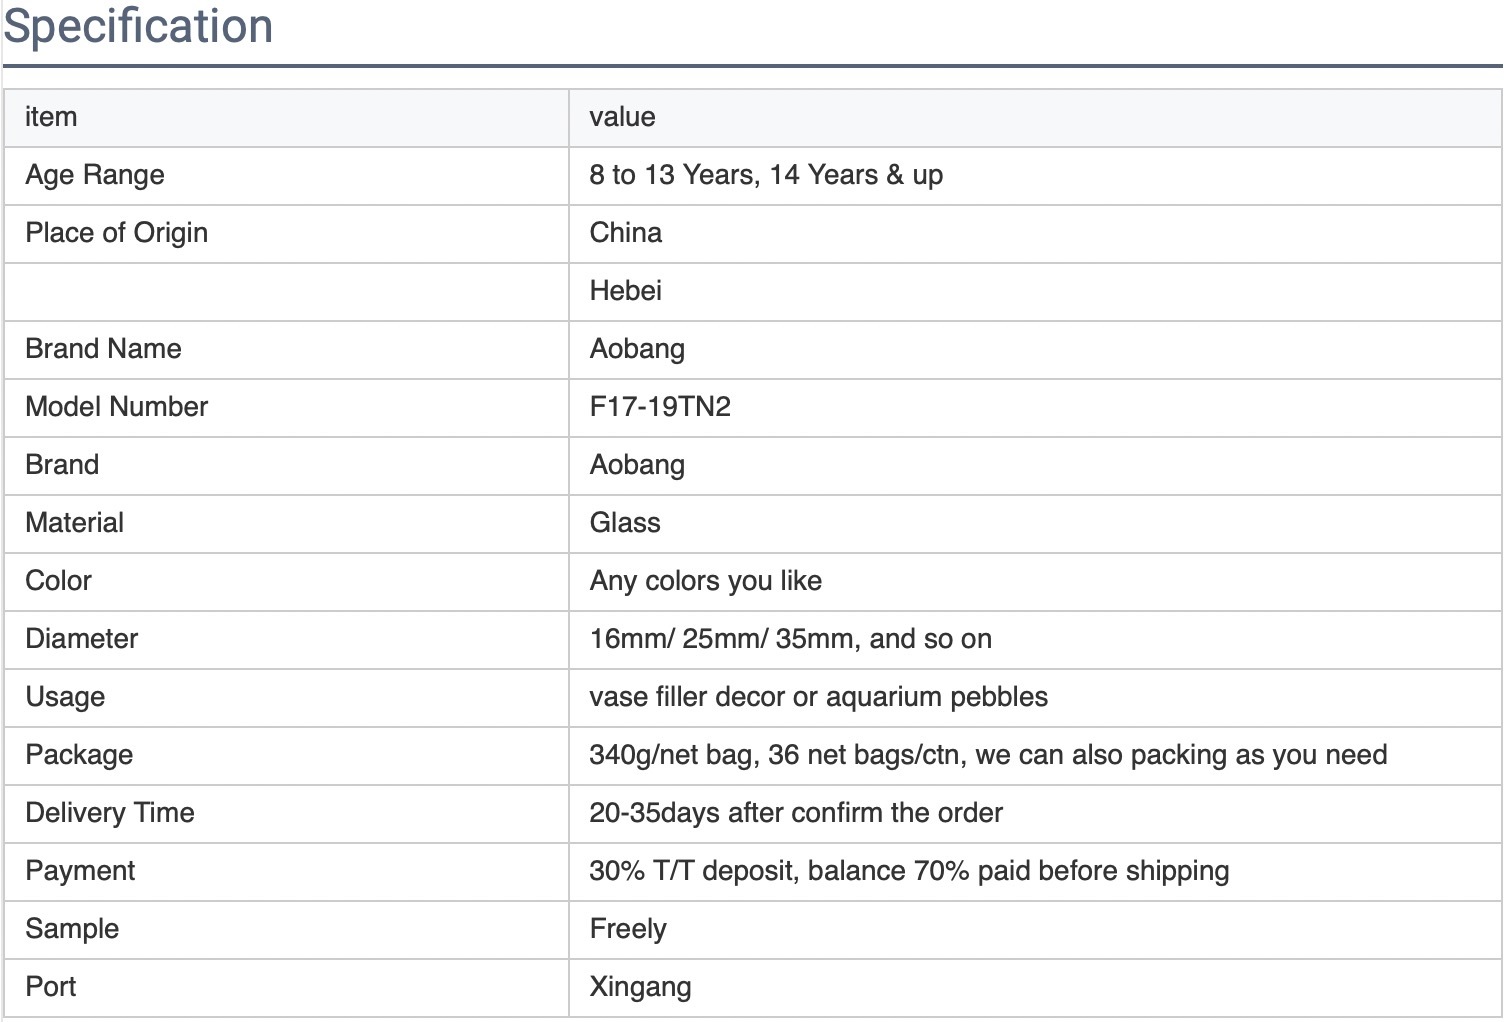This screenshot has width=1508, height=1022.
Task: Click the Hebei value cell
Action: click(1035, 292)
